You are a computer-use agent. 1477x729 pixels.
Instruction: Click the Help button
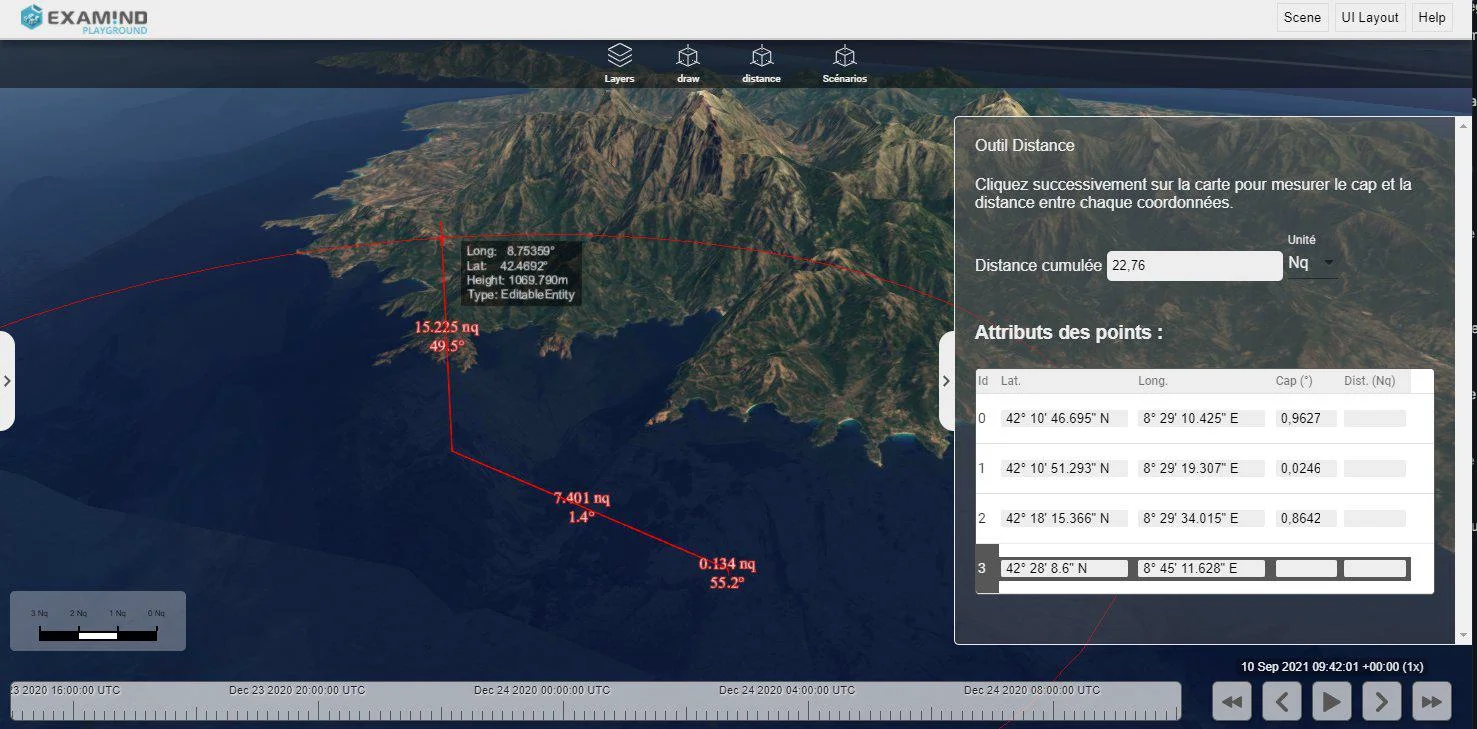(1432, 17)
